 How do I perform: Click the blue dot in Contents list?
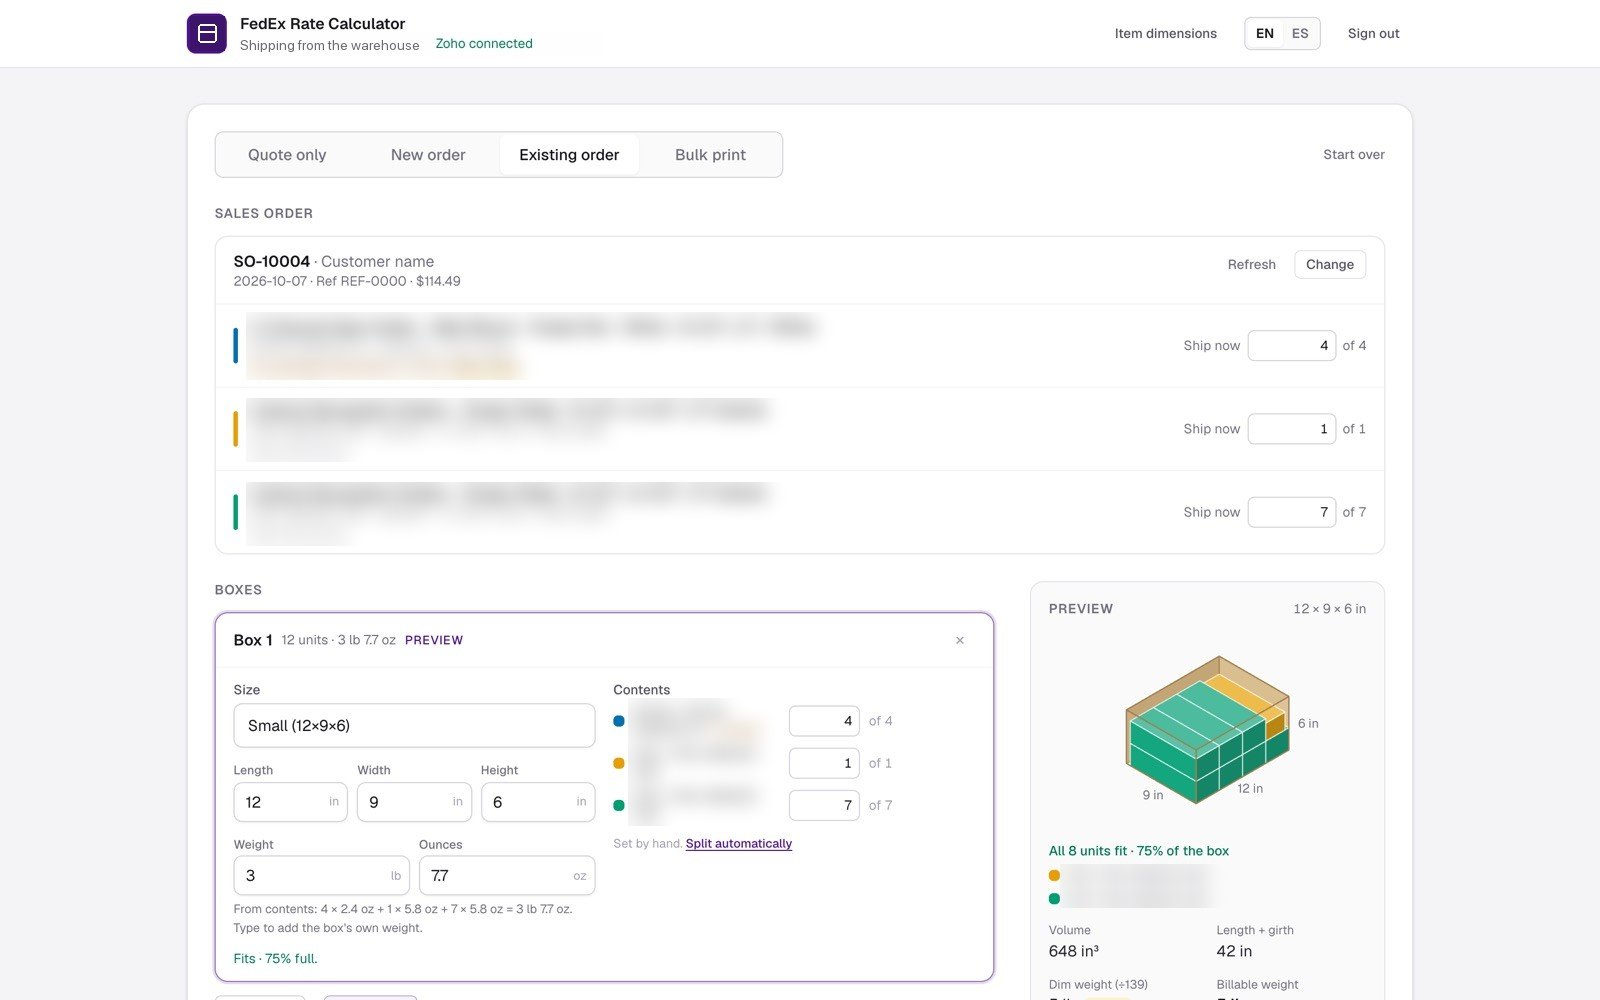[619, 721]
